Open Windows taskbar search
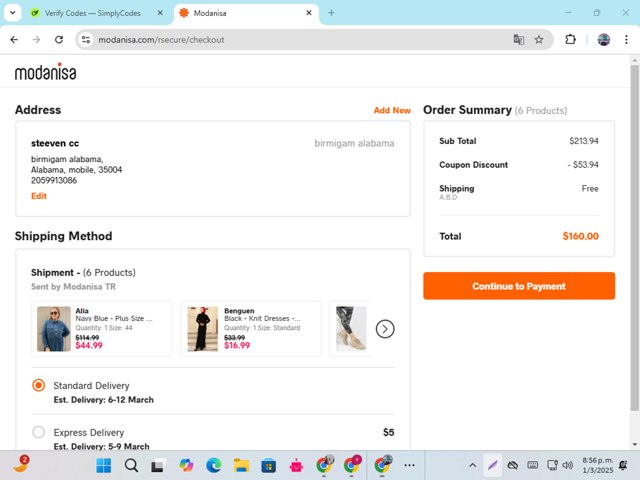This screenshot has width=640, height=480. 131,465
